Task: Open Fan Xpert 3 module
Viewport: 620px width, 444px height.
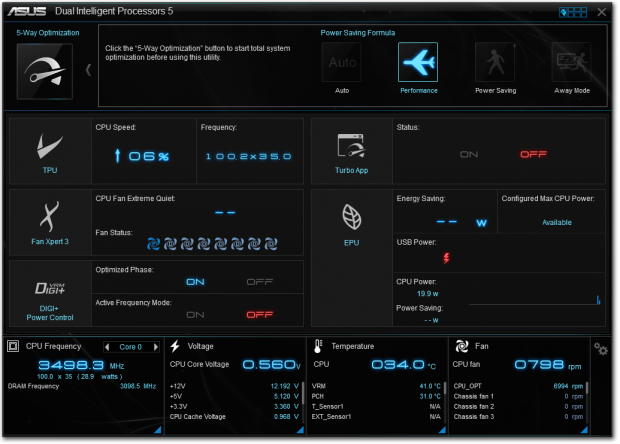Action: pos(50,220)
